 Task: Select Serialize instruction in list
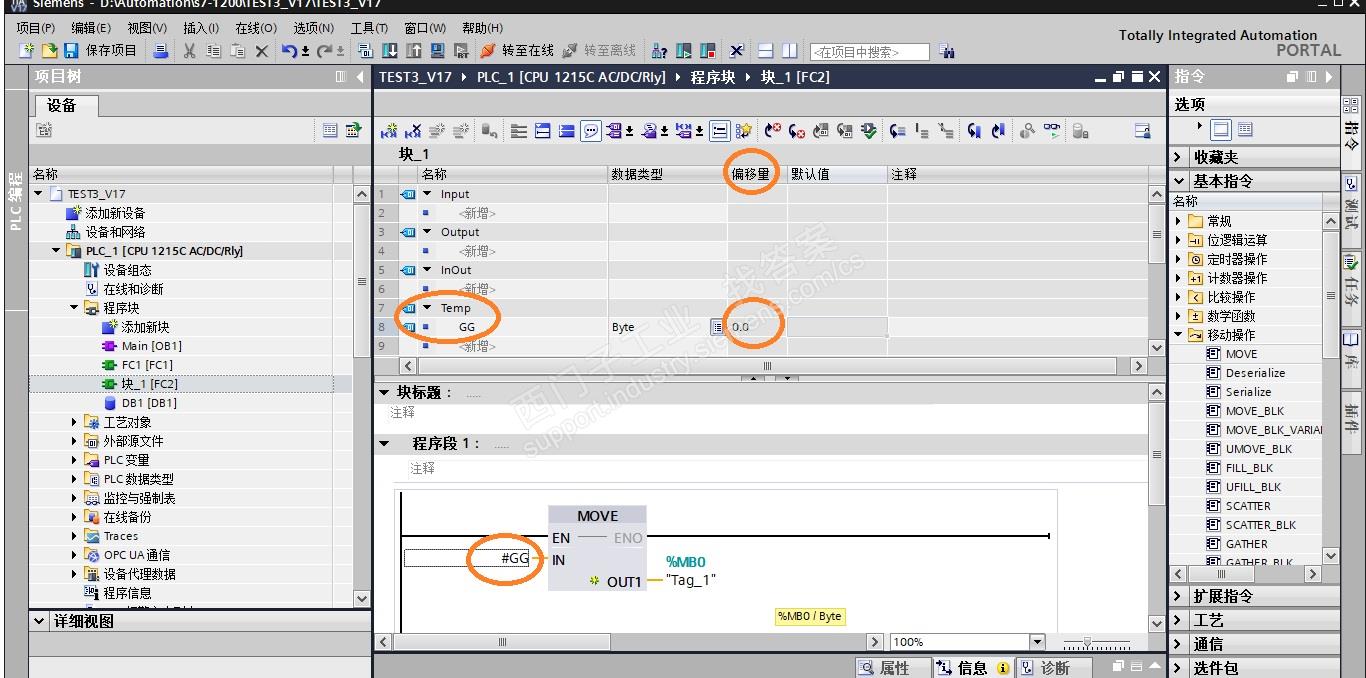coord(1248,392)
